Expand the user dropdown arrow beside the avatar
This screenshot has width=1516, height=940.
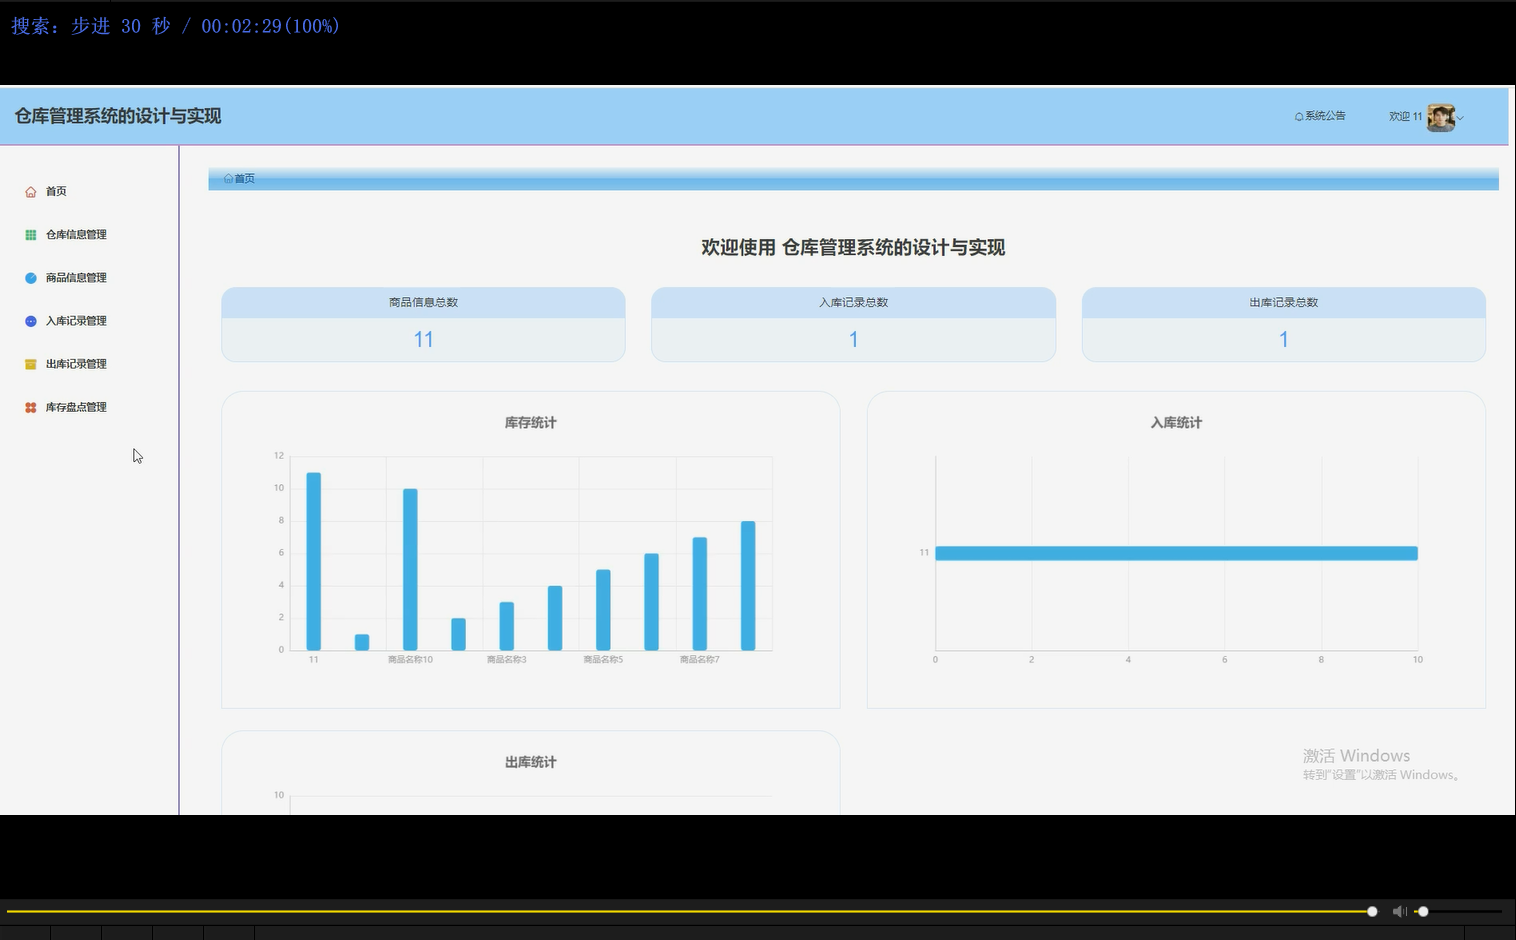(1460, 118)
